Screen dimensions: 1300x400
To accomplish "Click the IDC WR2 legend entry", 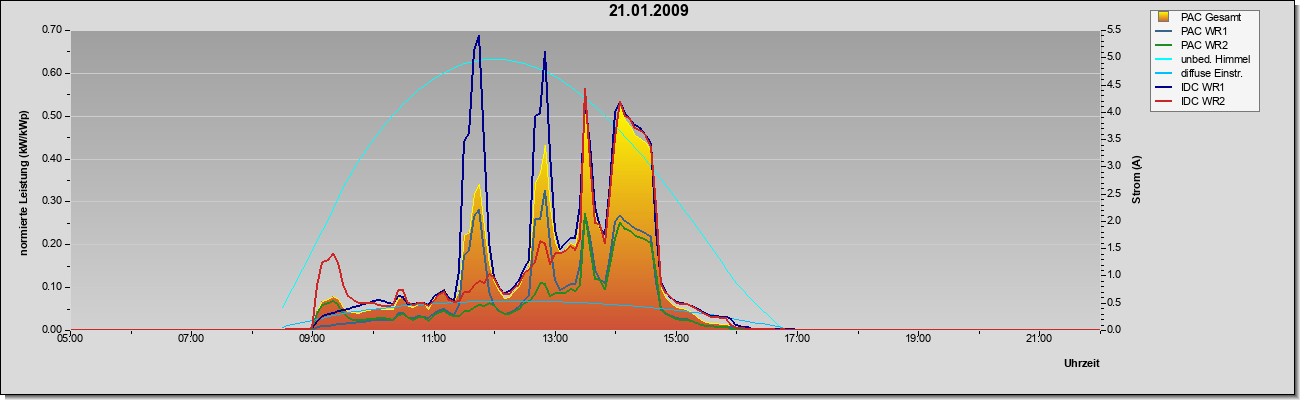I will [x=1192, y=102].
